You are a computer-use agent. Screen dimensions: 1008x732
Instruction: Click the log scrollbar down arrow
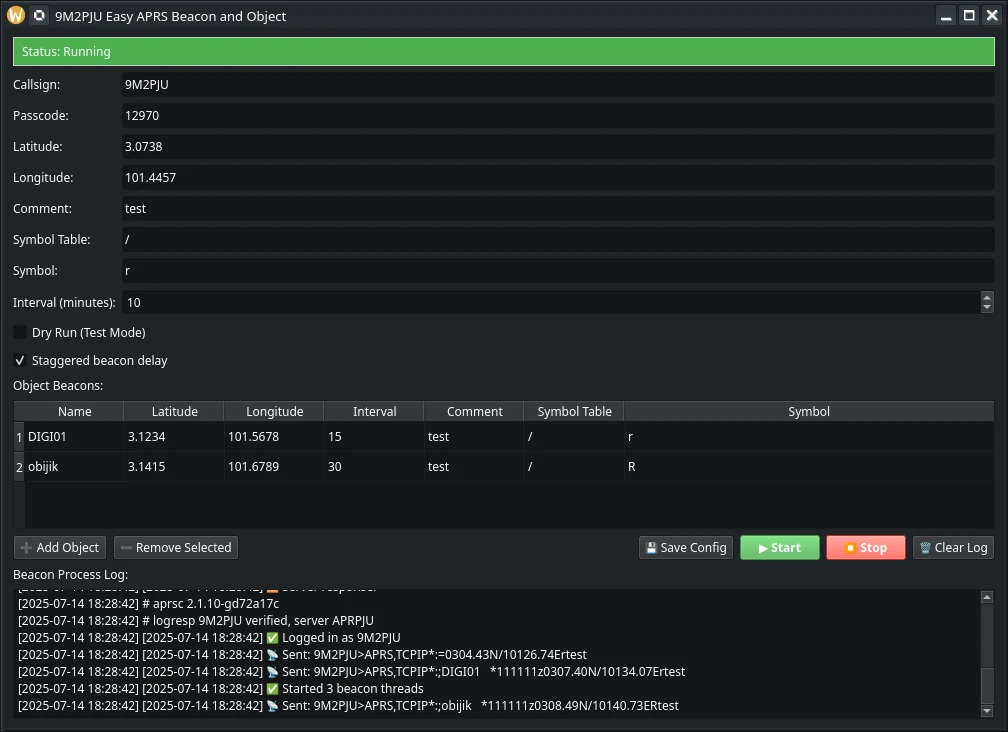pyautogui.click(x=987, y=711)
